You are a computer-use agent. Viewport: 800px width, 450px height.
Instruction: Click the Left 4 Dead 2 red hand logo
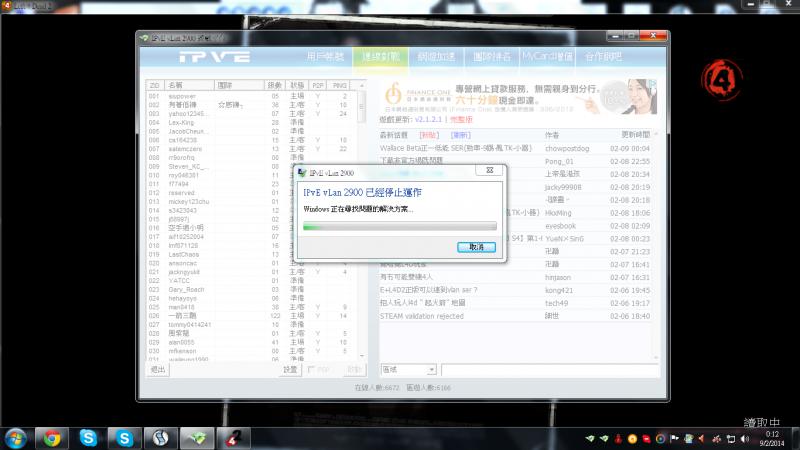[x=721, y=80]
